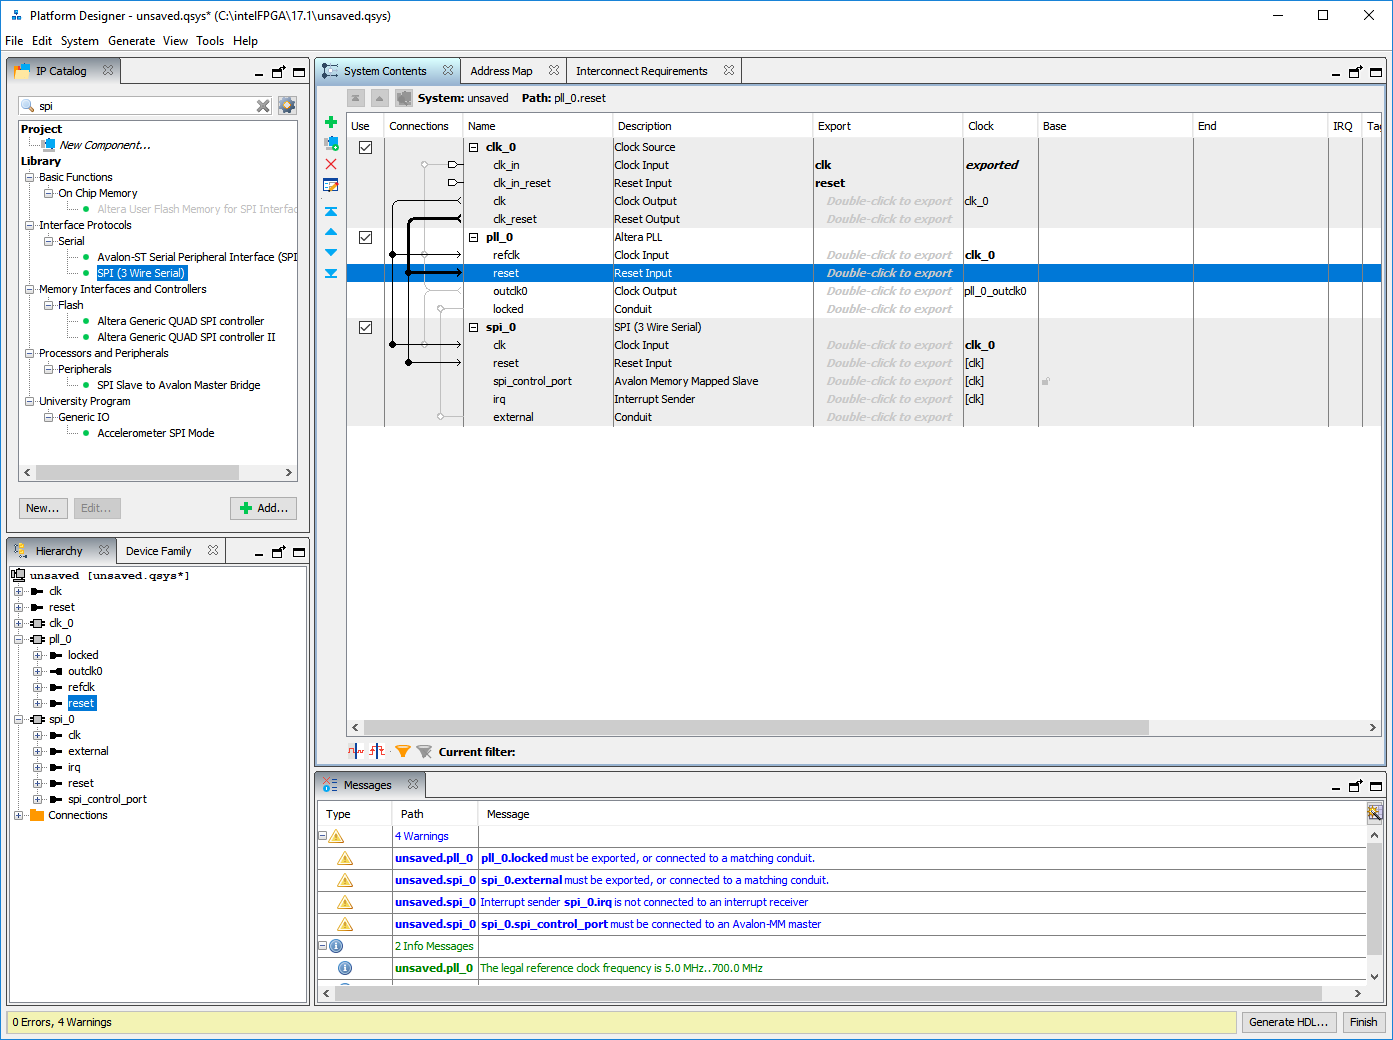
Task: Clear the IP Catalog search with X icon
Action: tap(263, 105)
